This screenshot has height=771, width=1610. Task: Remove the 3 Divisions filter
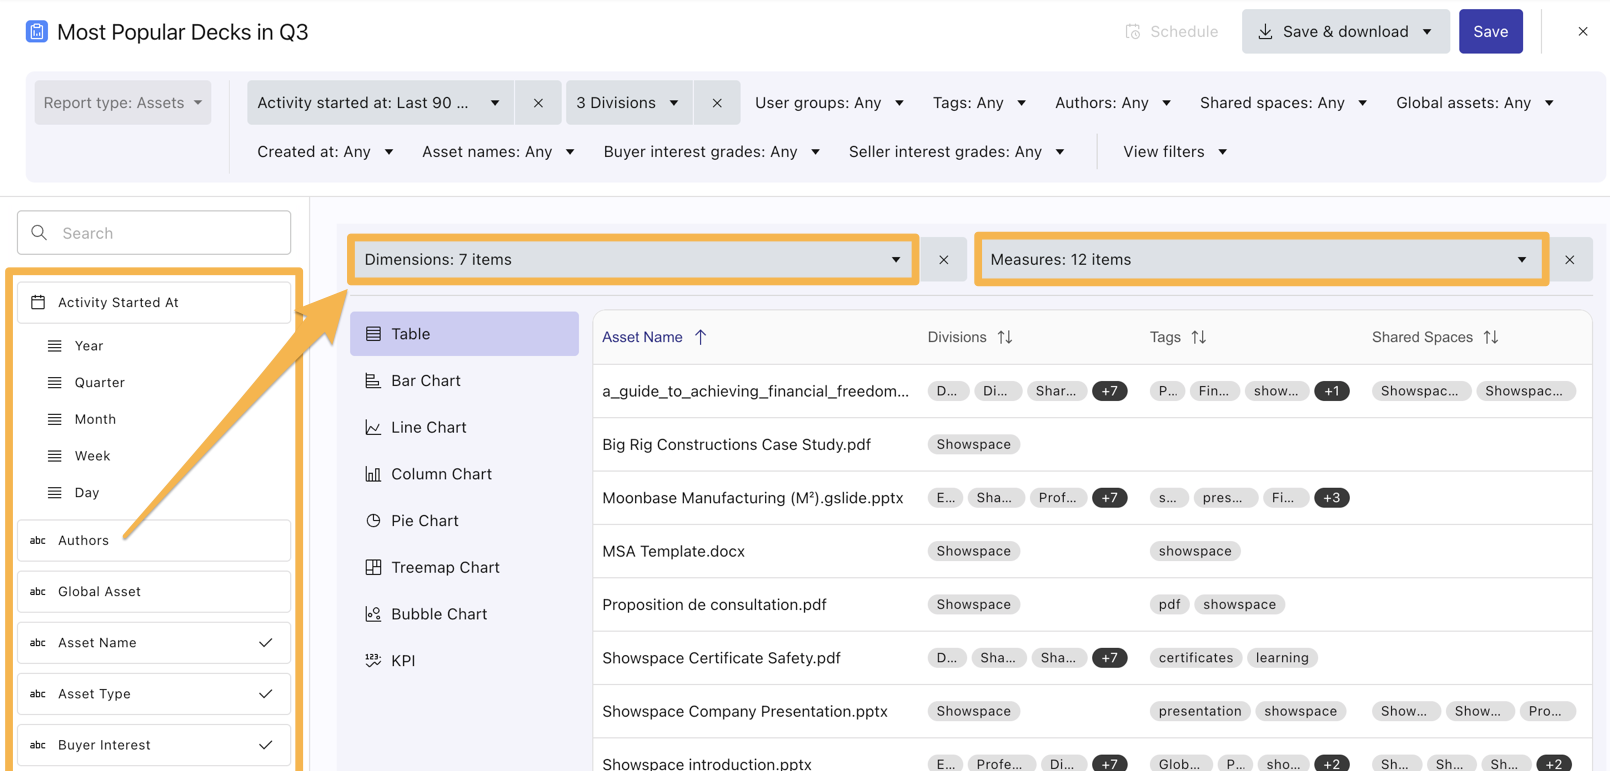point(717,103)
